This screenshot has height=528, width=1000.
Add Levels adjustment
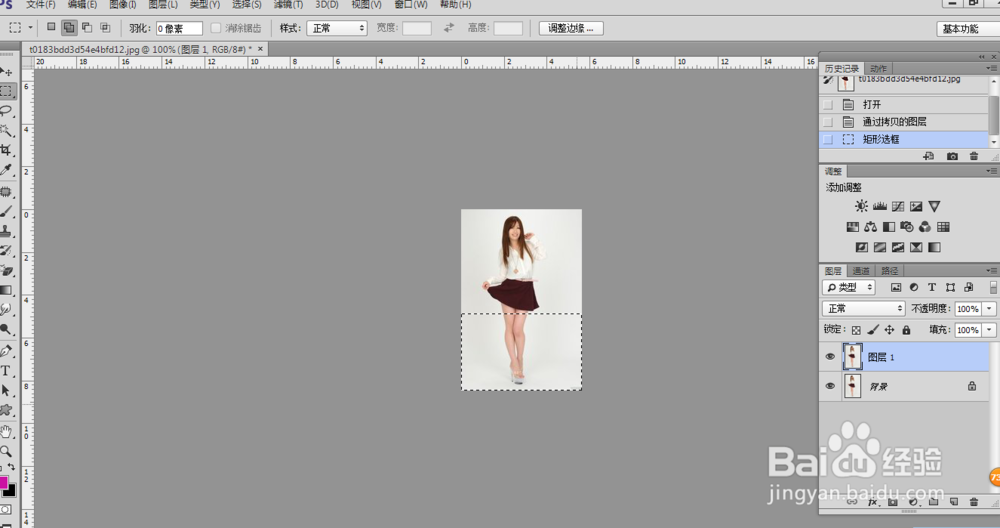click(879, 206)
